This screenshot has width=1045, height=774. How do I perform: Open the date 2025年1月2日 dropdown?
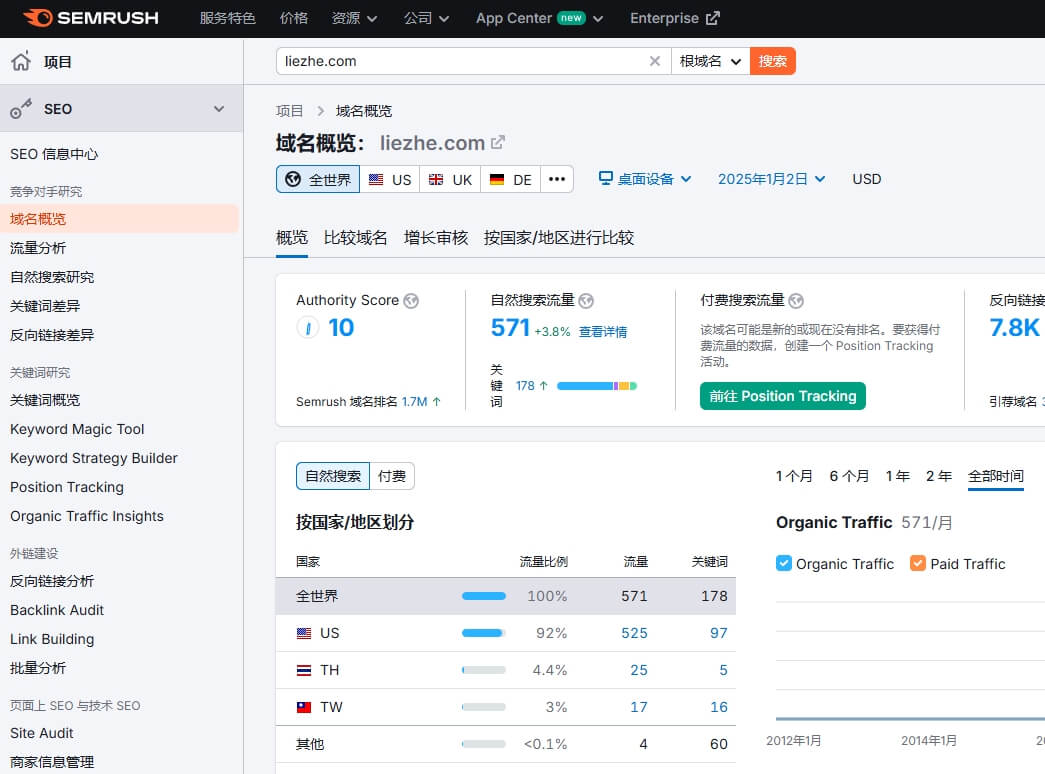[x=772, y=179]
